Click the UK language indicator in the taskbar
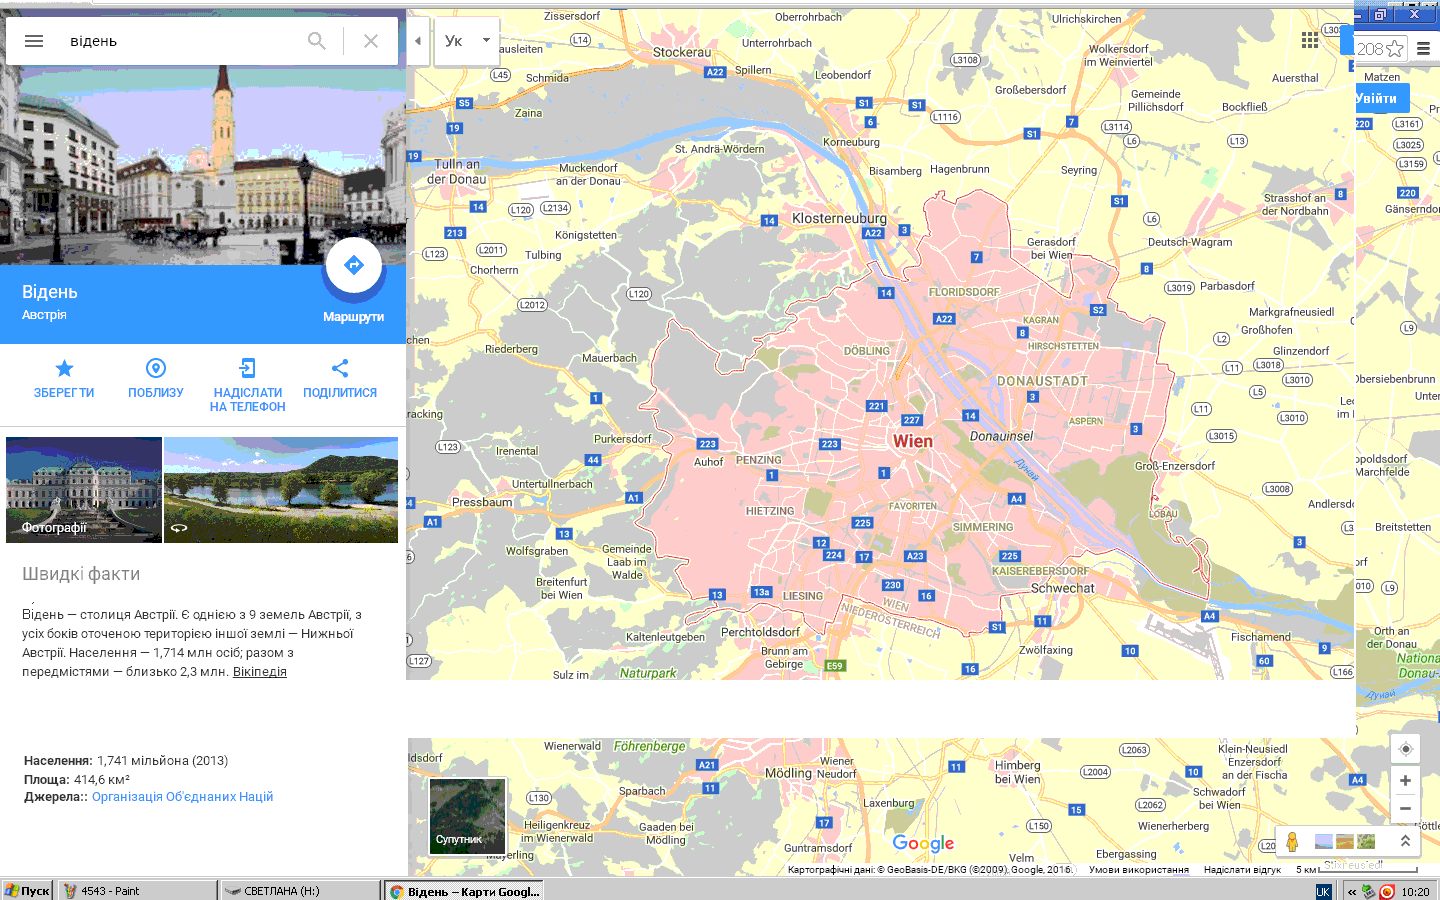Viewport: 1440px width, 900px height. click(x=1323, y=891)
